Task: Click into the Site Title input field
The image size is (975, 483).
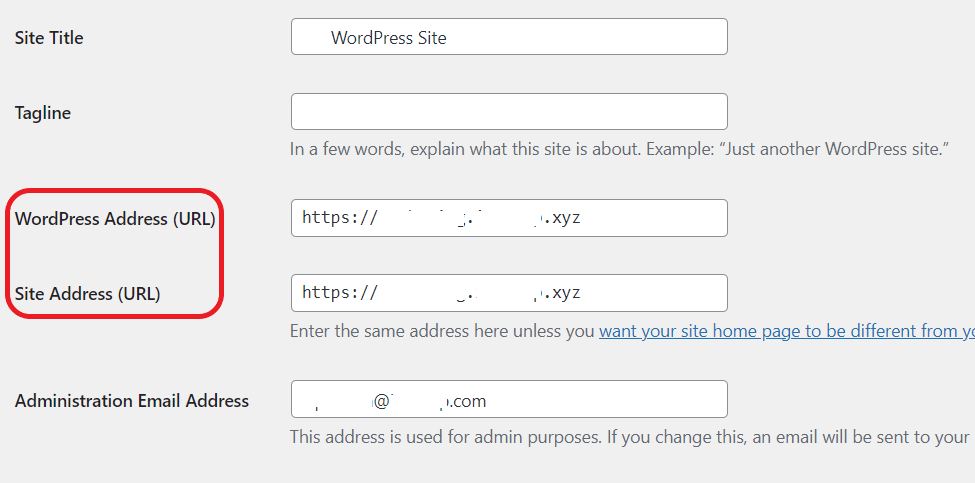Action: click(x=509, y=37)
